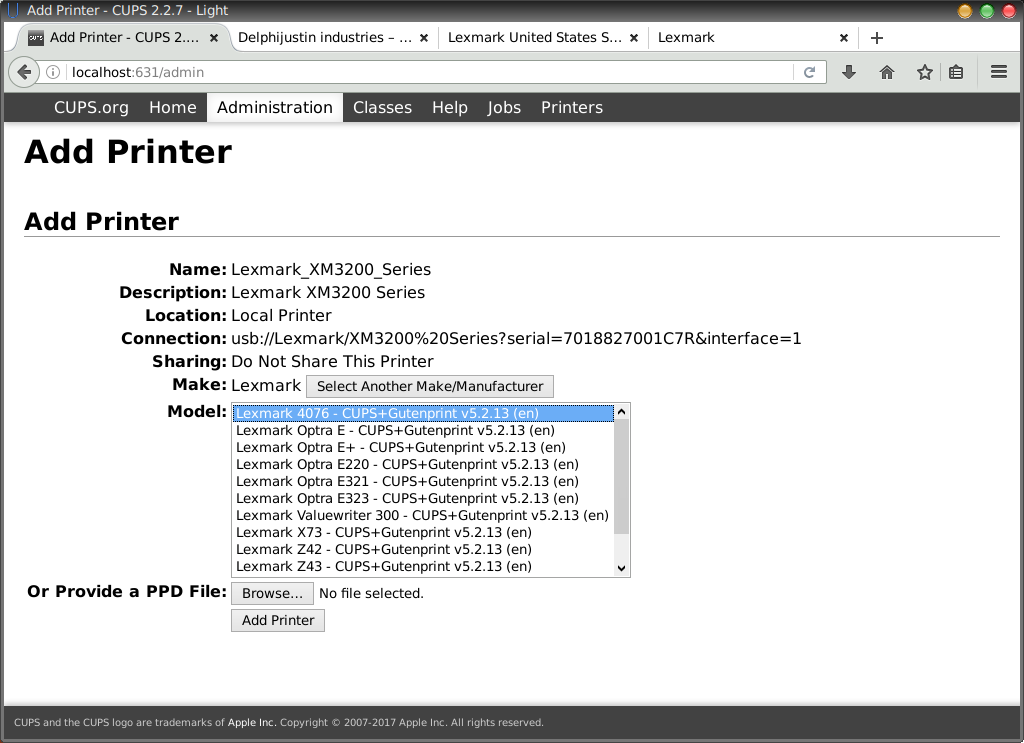Select Lexmark Optra E321 model
Viewport: 1024px width, 743px height.
click(423, 481)
